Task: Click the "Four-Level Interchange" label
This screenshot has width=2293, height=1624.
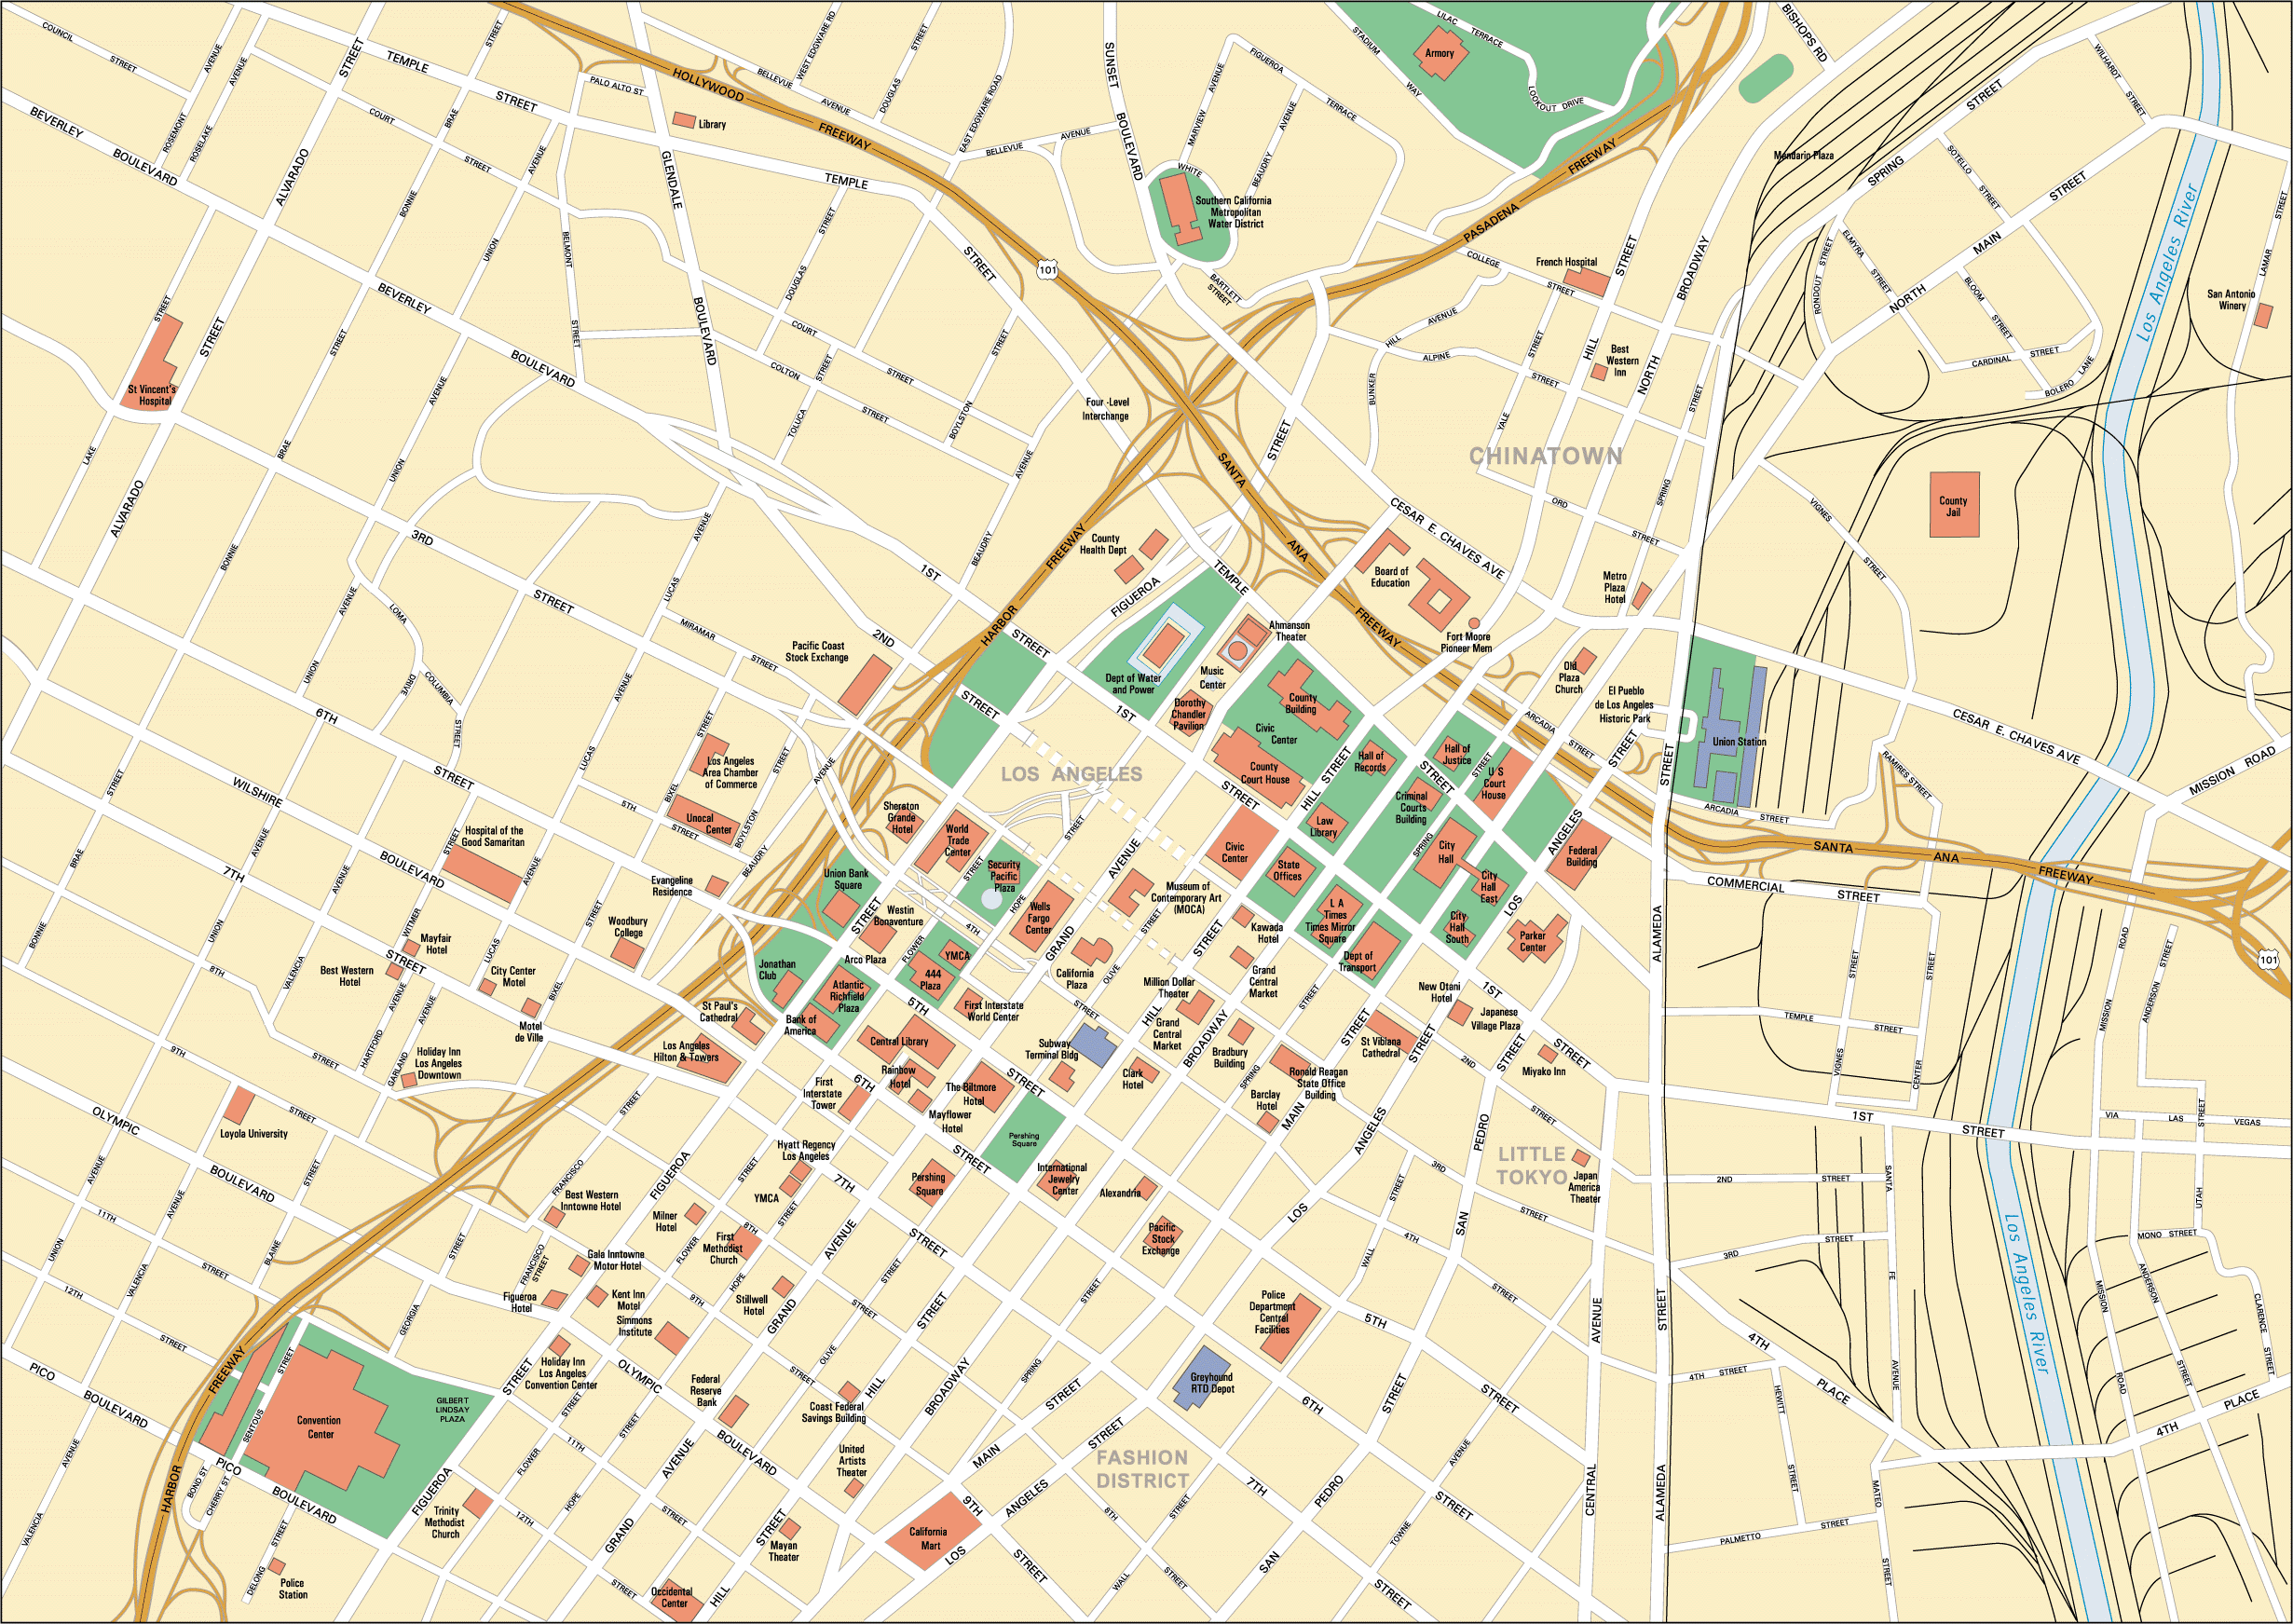Action: [x=1106, y=409]
